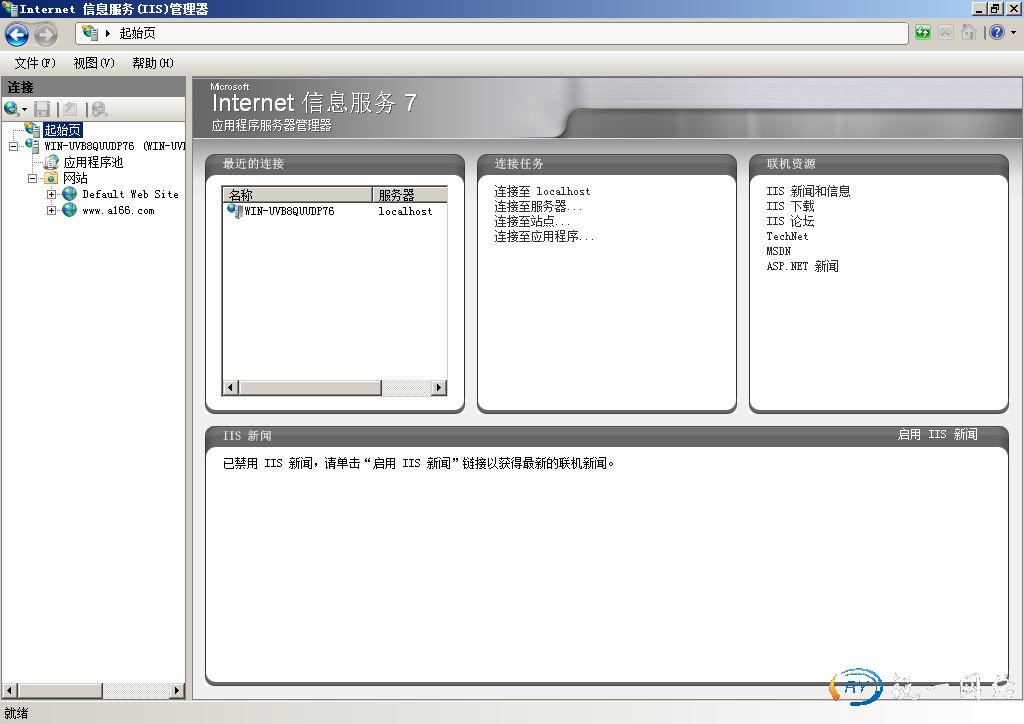Collapse the 网站 tree node
Screen dimensions: 1024x724
pos(33,178)
